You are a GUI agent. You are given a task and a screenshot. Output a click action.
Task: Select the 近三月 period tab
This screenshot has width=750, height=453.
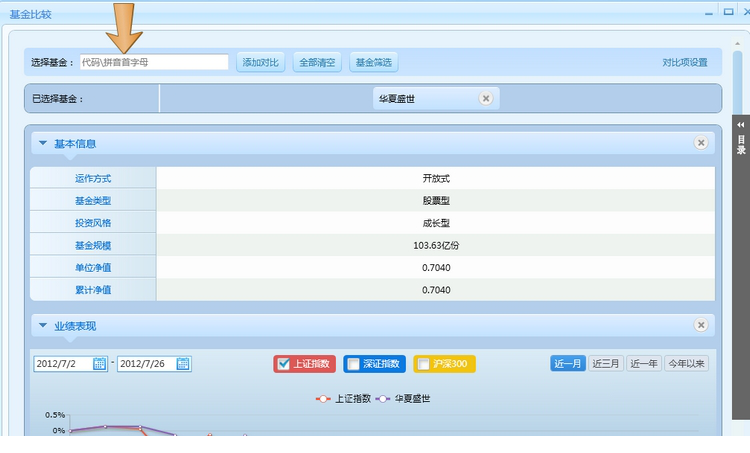pyautogui.click(x=606, y=364)
